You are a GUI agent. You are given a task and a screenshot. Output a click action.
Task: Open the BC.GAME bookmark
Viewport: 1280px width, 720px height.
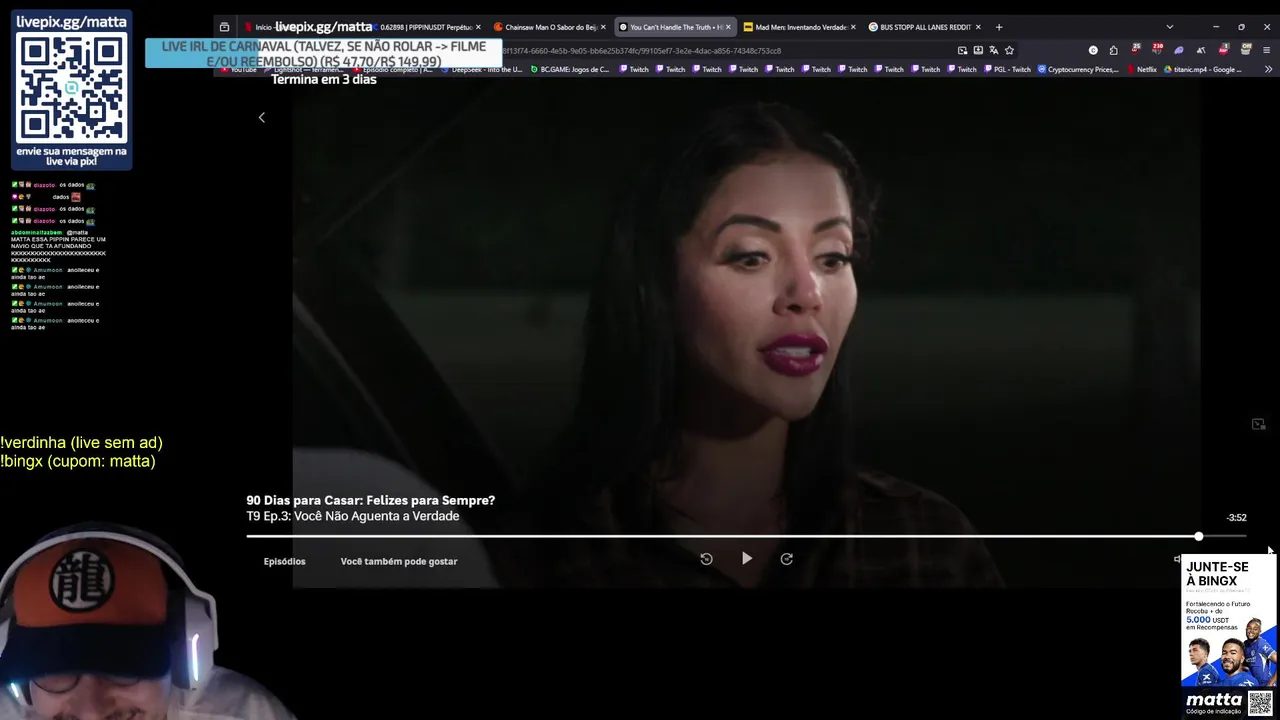570,69
